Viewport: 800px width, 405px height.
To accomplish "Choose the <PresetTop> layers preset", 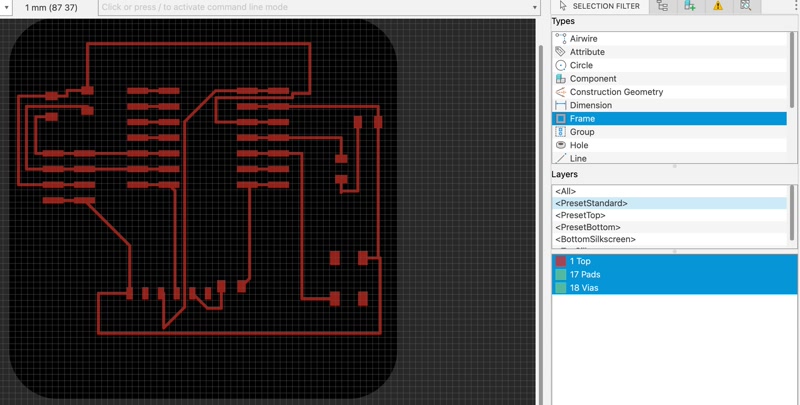I will (x=669, y=215).
